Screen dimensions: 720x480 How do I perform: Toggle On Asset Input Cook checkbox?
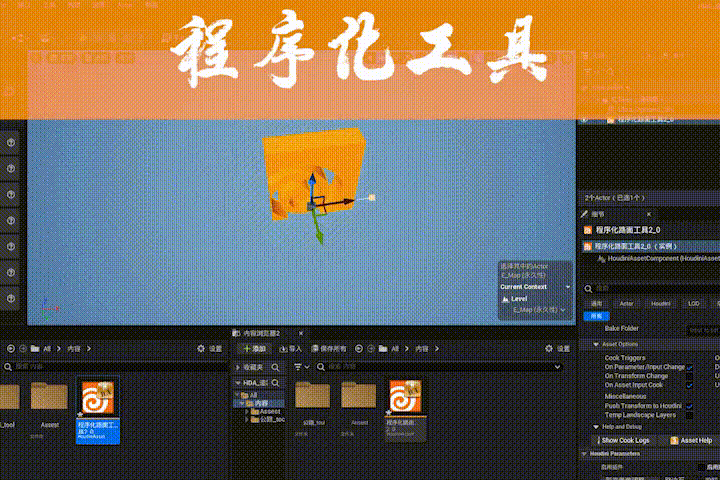pos(689,385)
